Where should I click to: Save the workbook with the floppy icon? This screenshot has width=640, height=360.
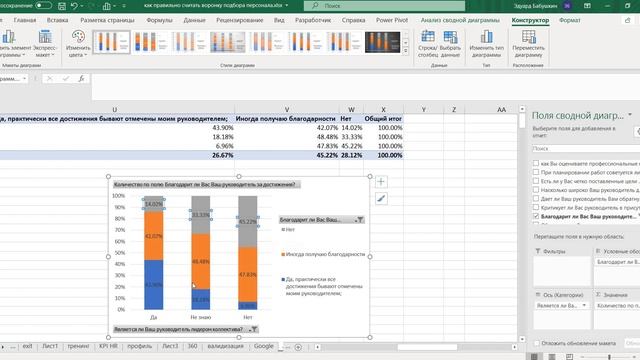click(62, 6)
